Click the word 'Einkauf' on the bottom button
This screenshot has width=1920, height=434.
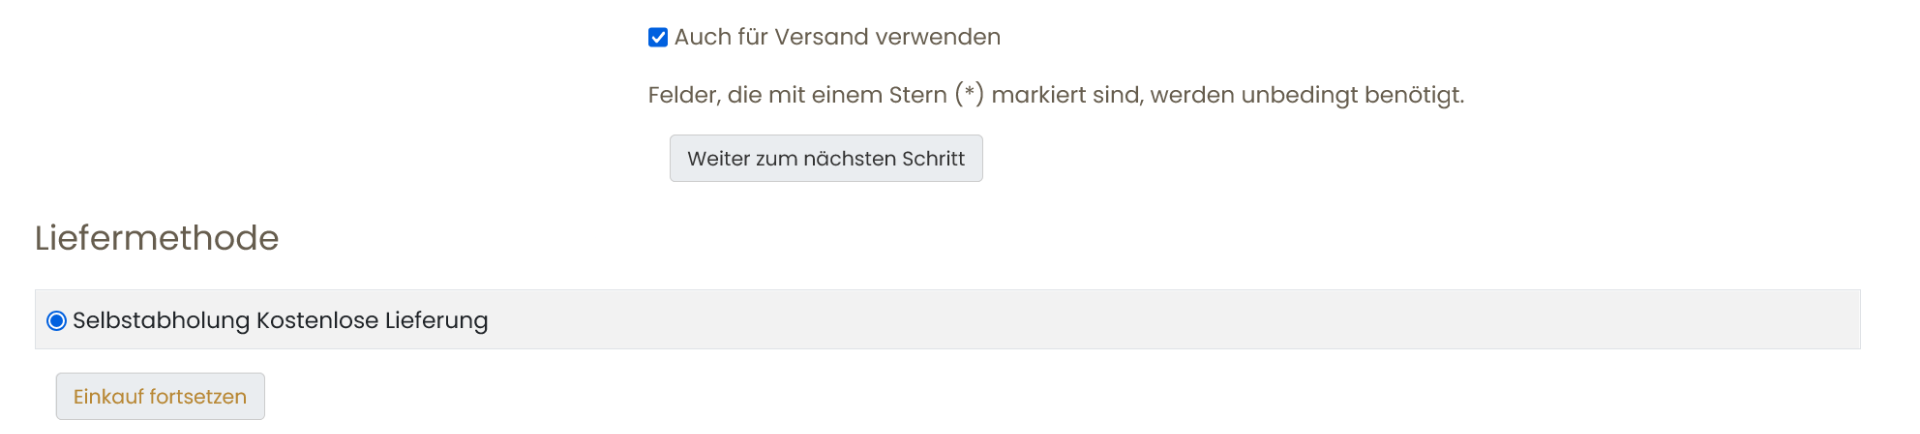(x=108, y=397)
